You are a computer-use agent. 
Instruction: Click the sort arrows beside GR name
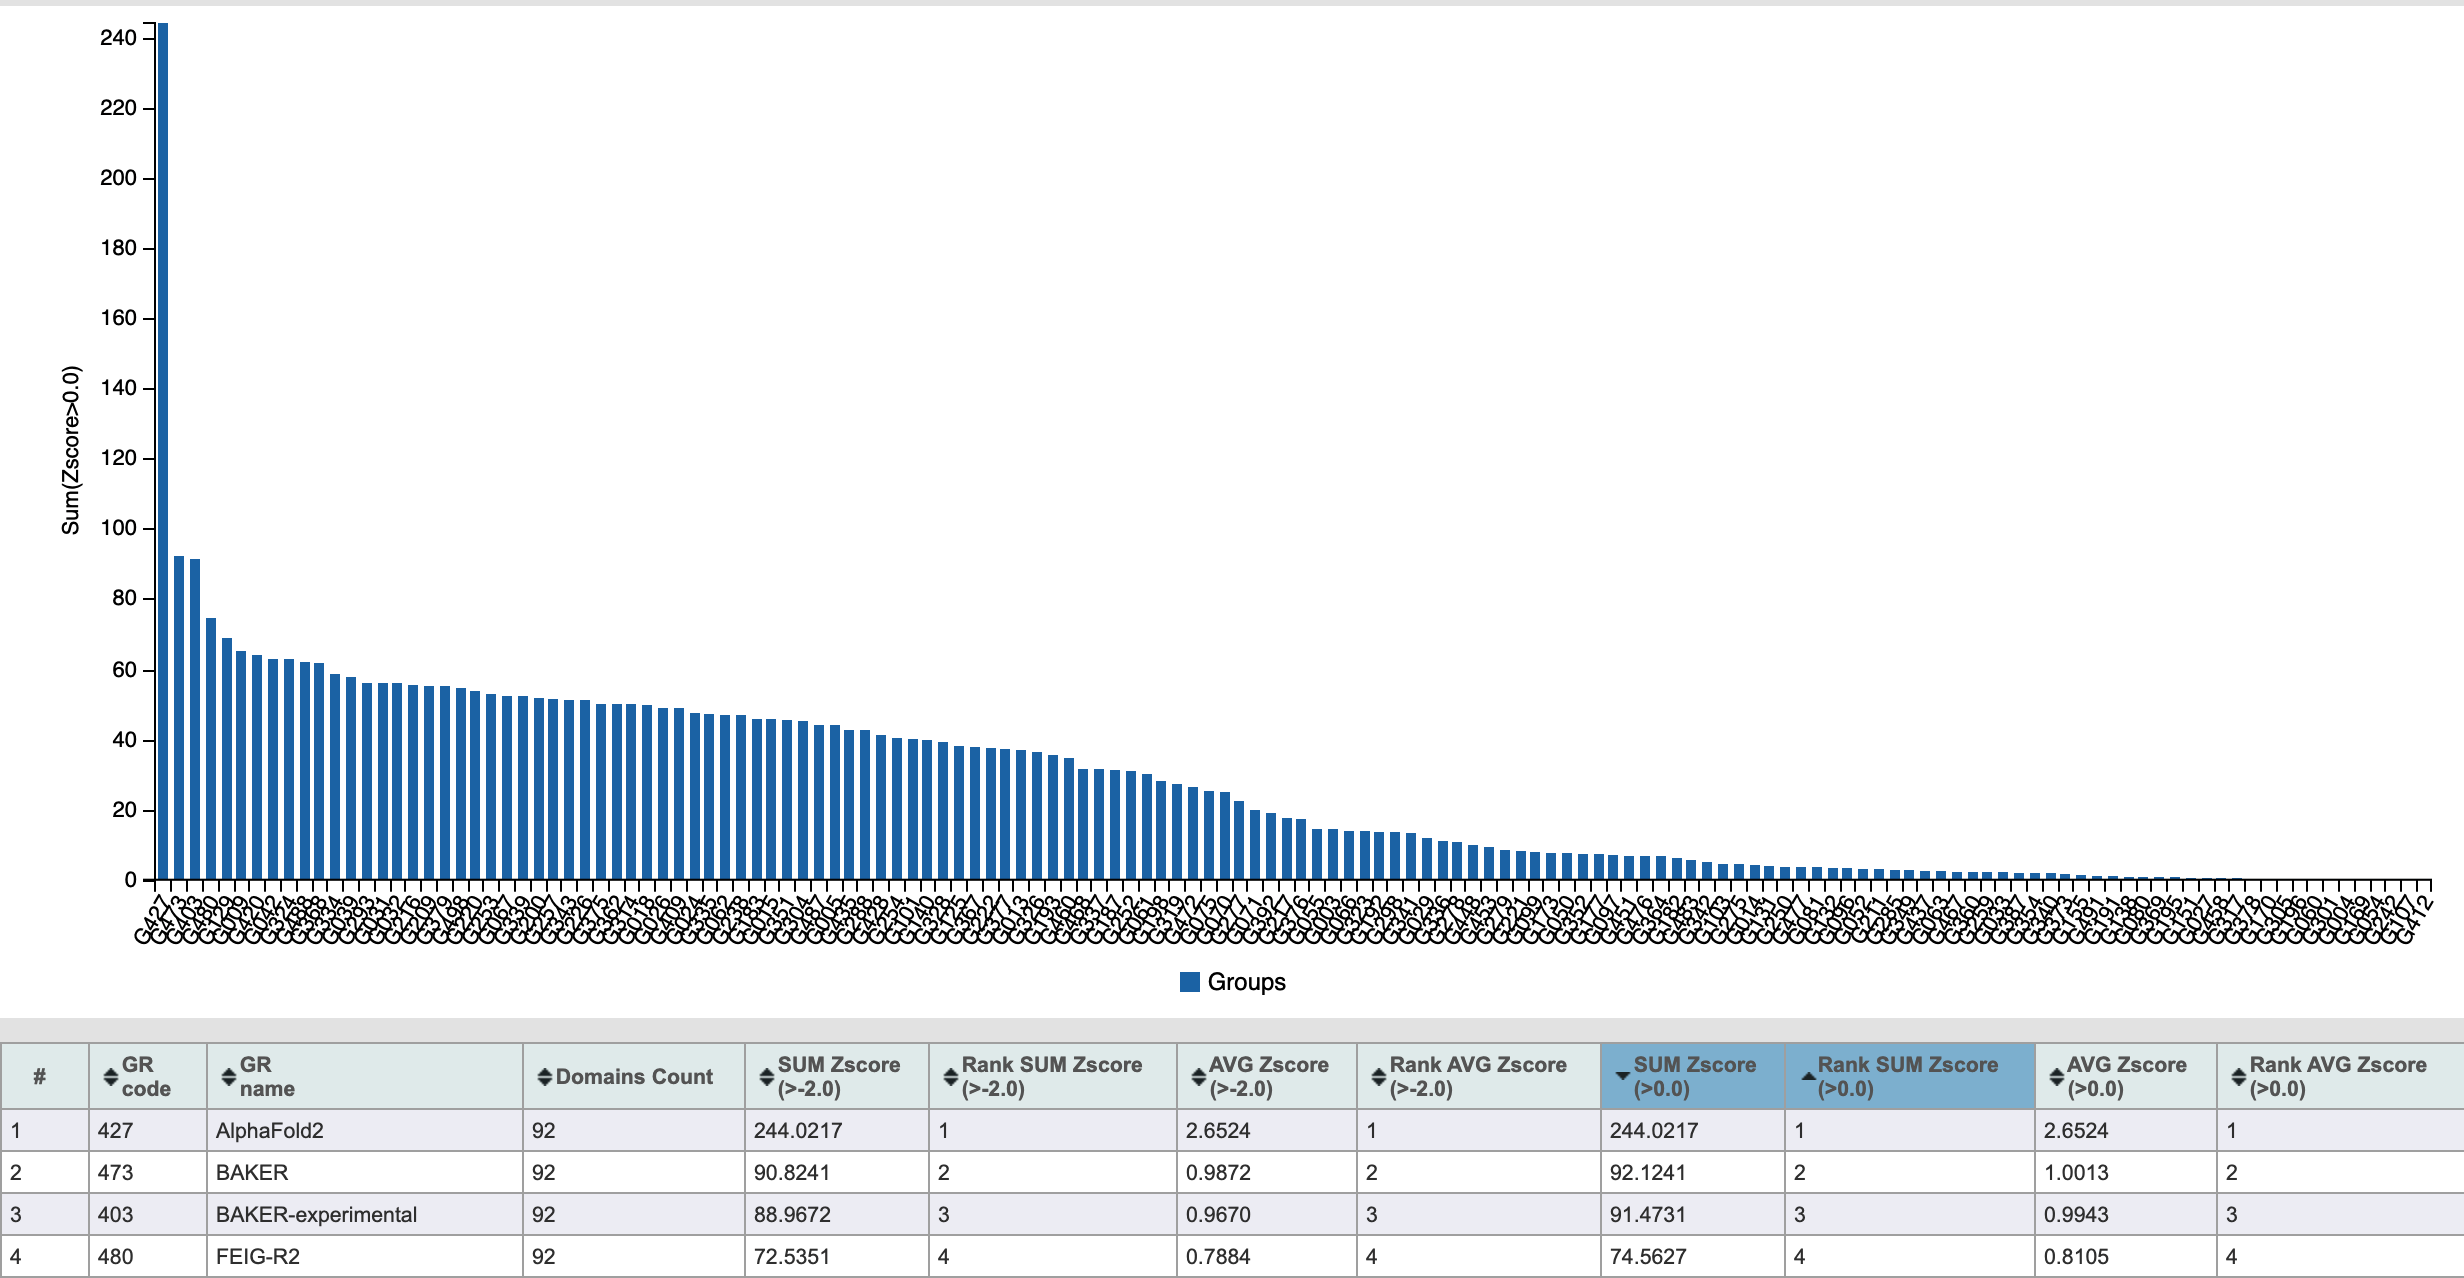pos(228,1077)
